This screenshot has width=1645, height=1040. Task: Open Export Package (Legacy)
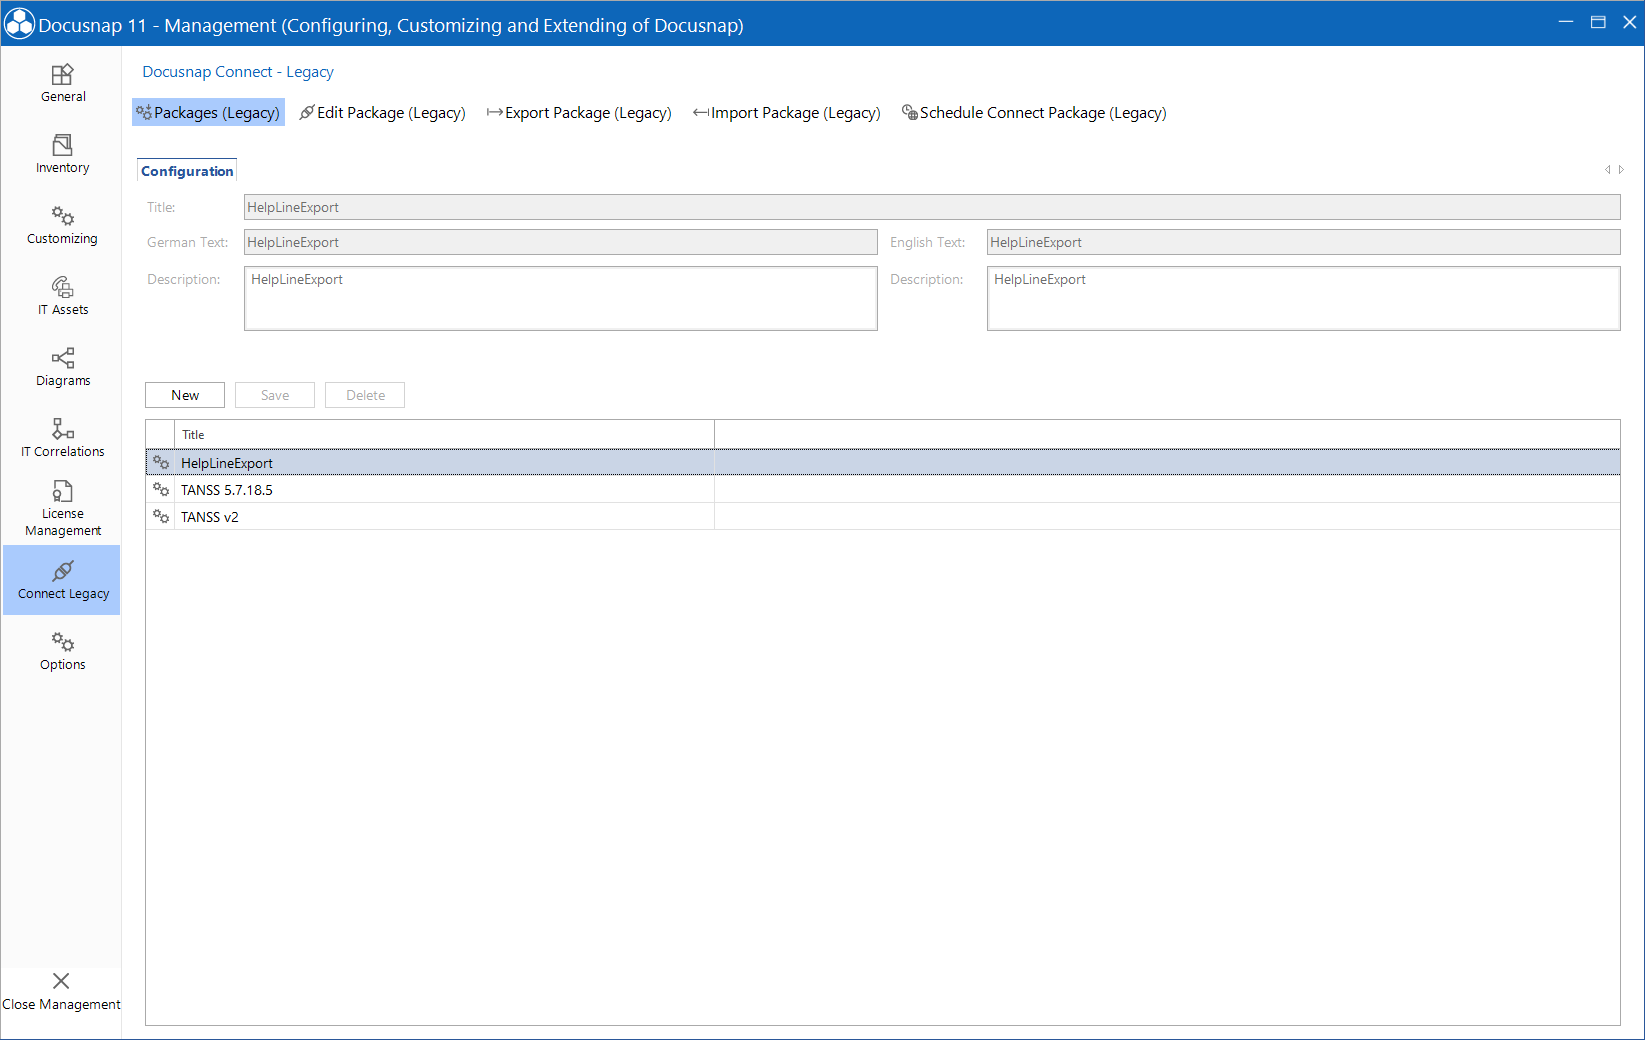click(579, 112)
